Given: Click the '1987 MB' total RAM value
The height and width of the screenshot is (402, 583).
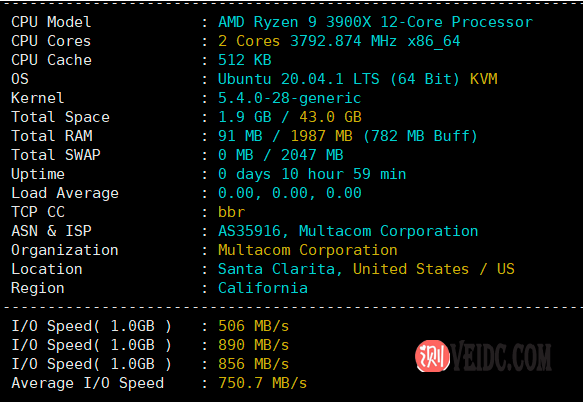Looking at the screenshot, I should coord(321,136).
